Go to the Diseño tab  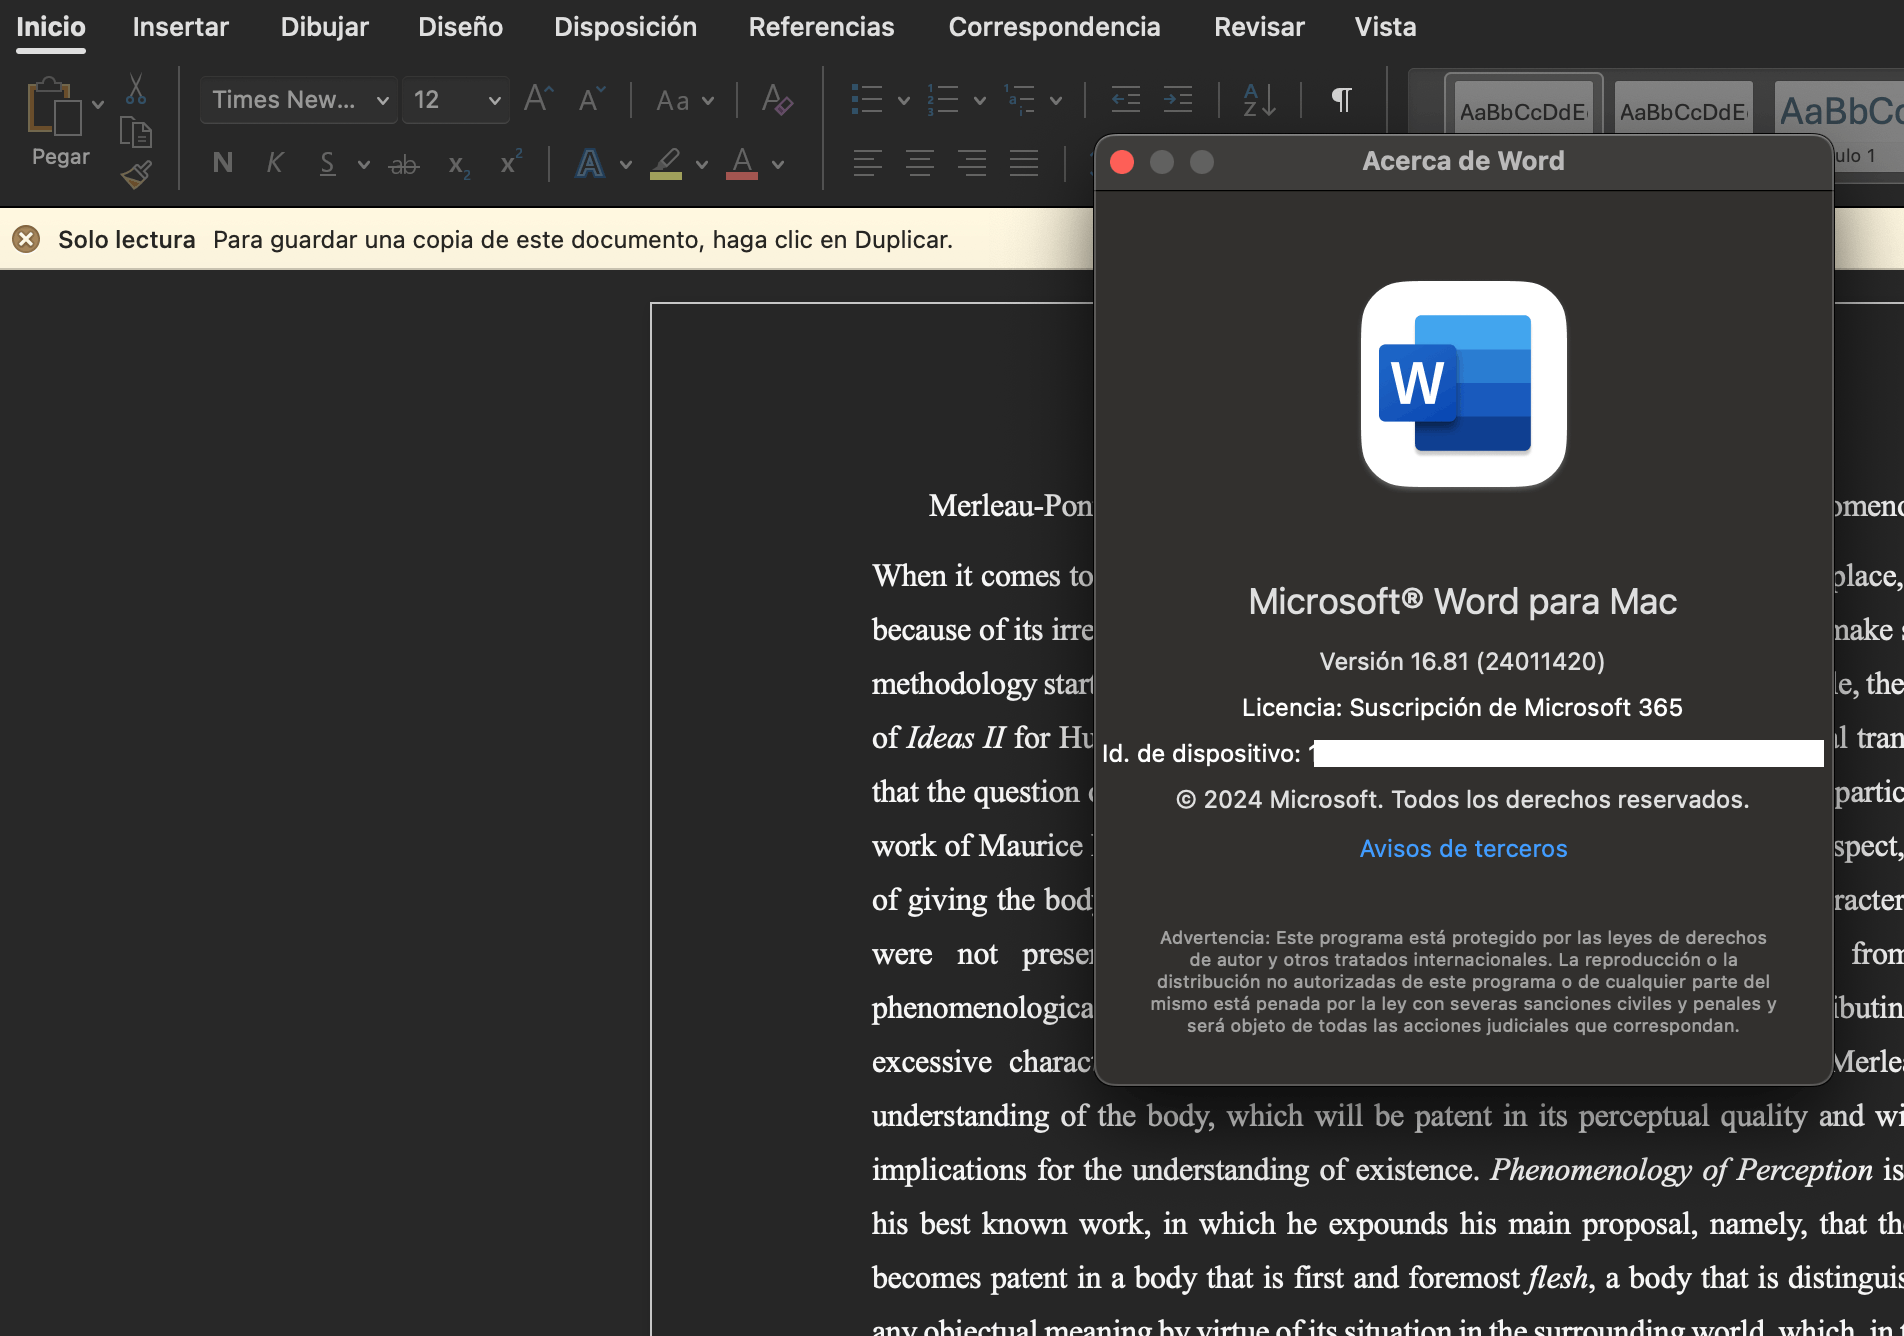(x=461, y=27)
